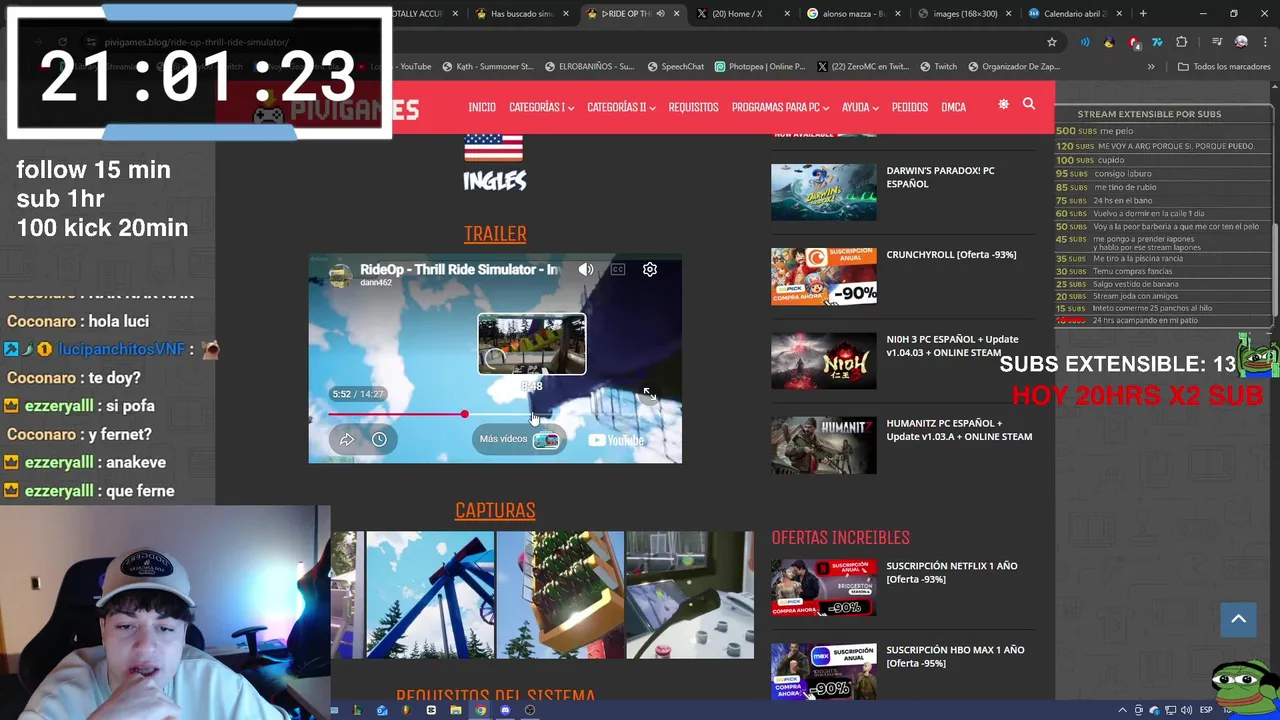The width and height of the screenshot is (1280, 720).
Task: Mute the RIDE OP tab via its speaker icon
Action: pos(660,14)
